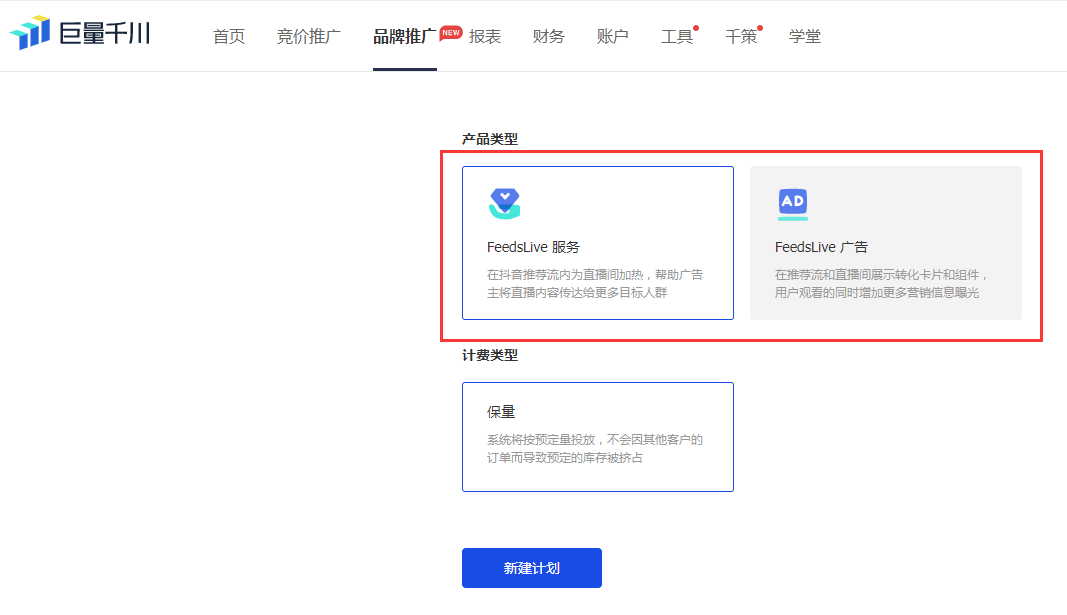Click the 在推荐流和直播间展示转化卡片 description
This screenshot has height=615, width=1067.
point(881,284)
